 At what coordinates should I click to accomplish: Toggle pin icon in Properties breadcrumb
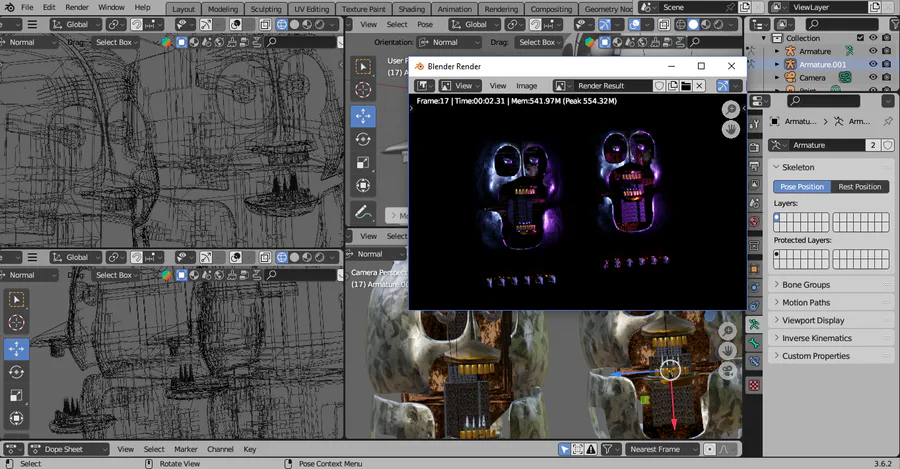[888, 121]
